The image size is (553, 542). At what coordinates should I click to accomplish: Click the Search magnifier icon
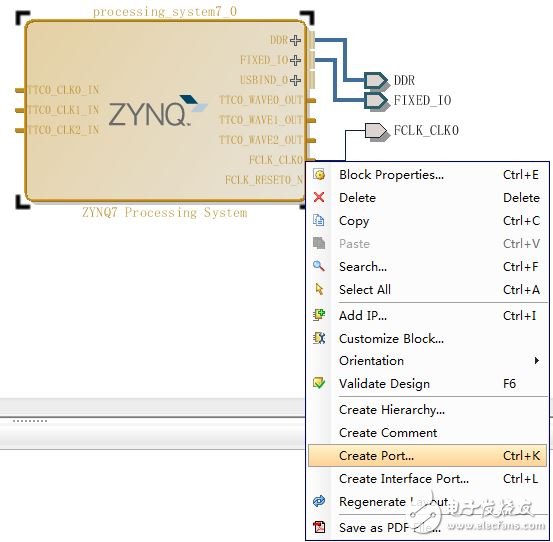coord(319,266)
